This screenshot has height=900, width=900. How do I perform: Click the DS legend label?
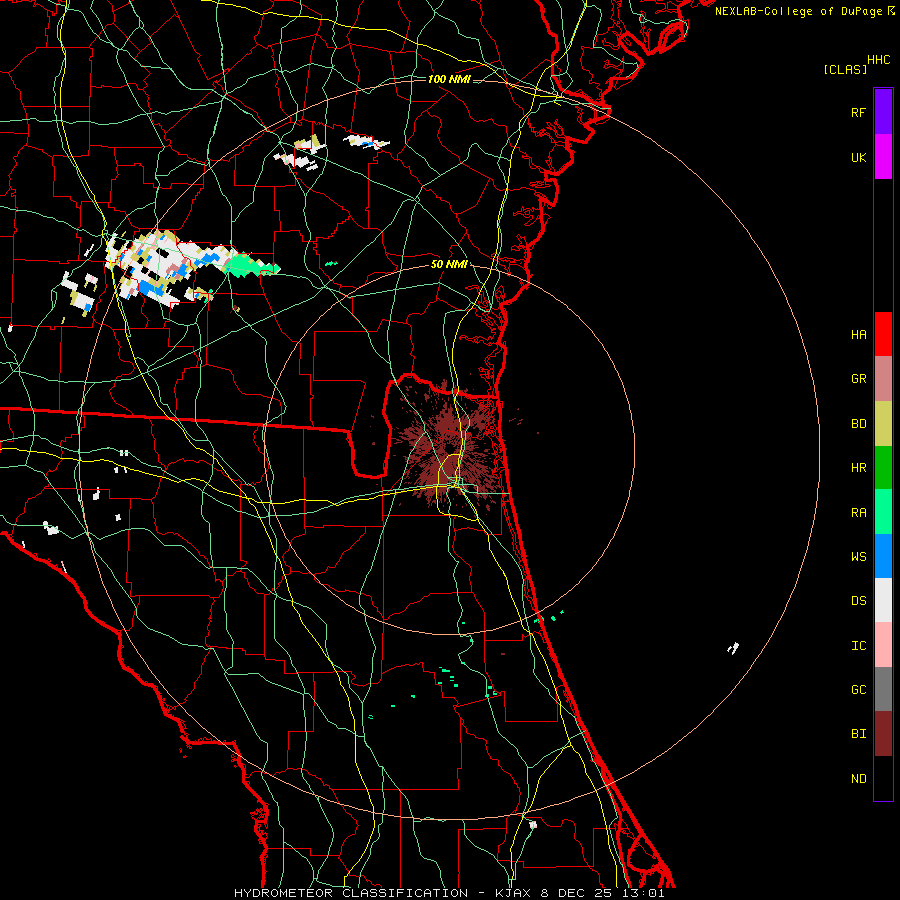[x=858, y=601]
